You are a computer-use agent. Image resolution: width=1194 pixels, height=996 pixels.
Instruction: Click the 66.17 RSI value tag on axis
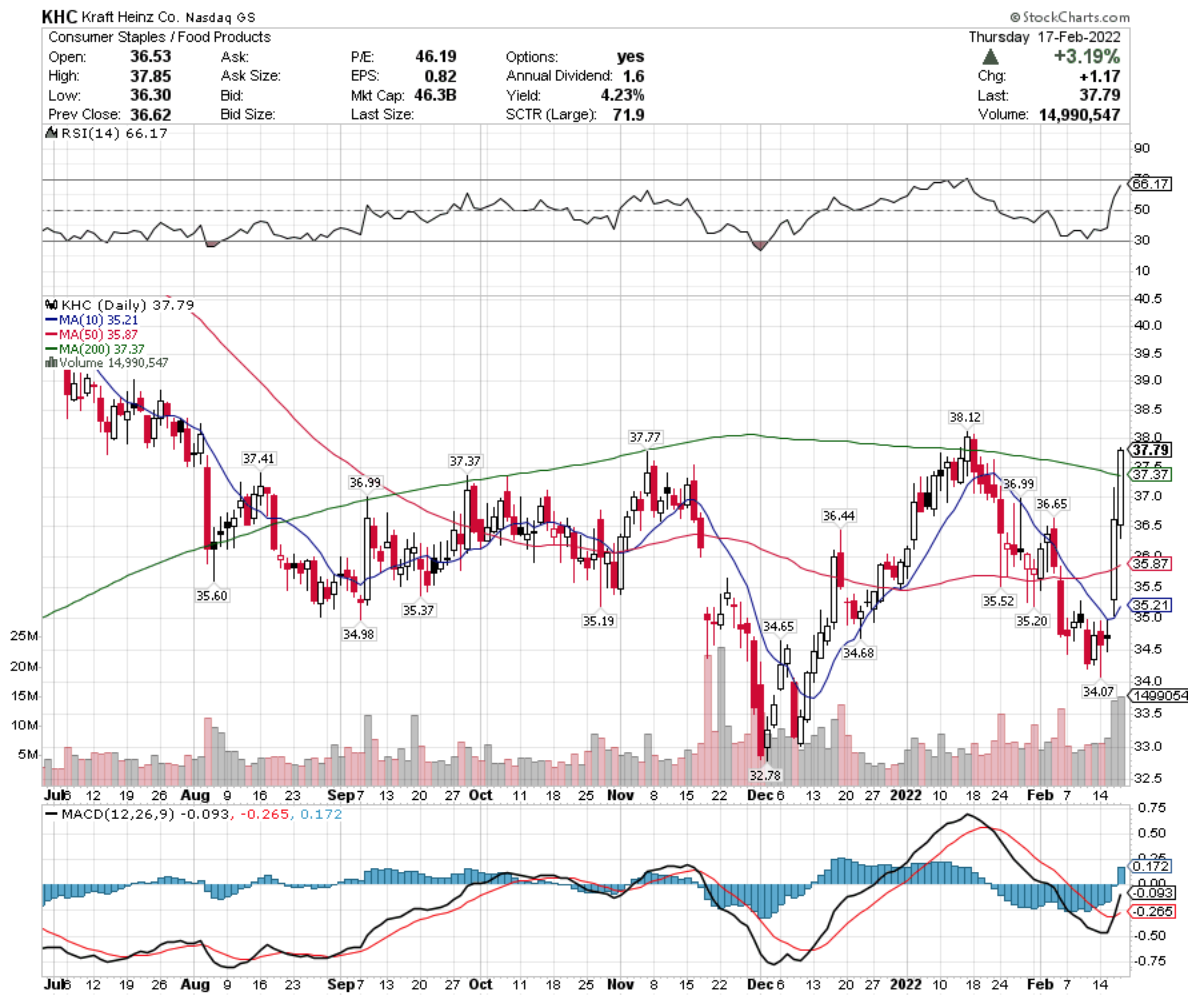point(1150,184)
